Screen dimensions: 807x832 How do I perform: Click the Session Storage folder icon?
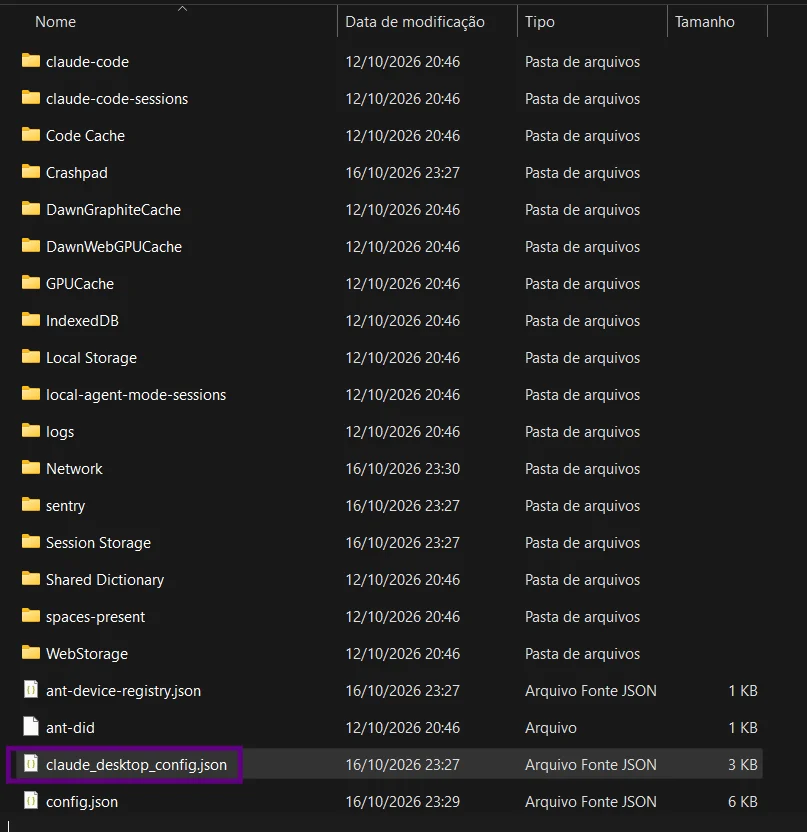pyautogui.click(x=31, y=542)
